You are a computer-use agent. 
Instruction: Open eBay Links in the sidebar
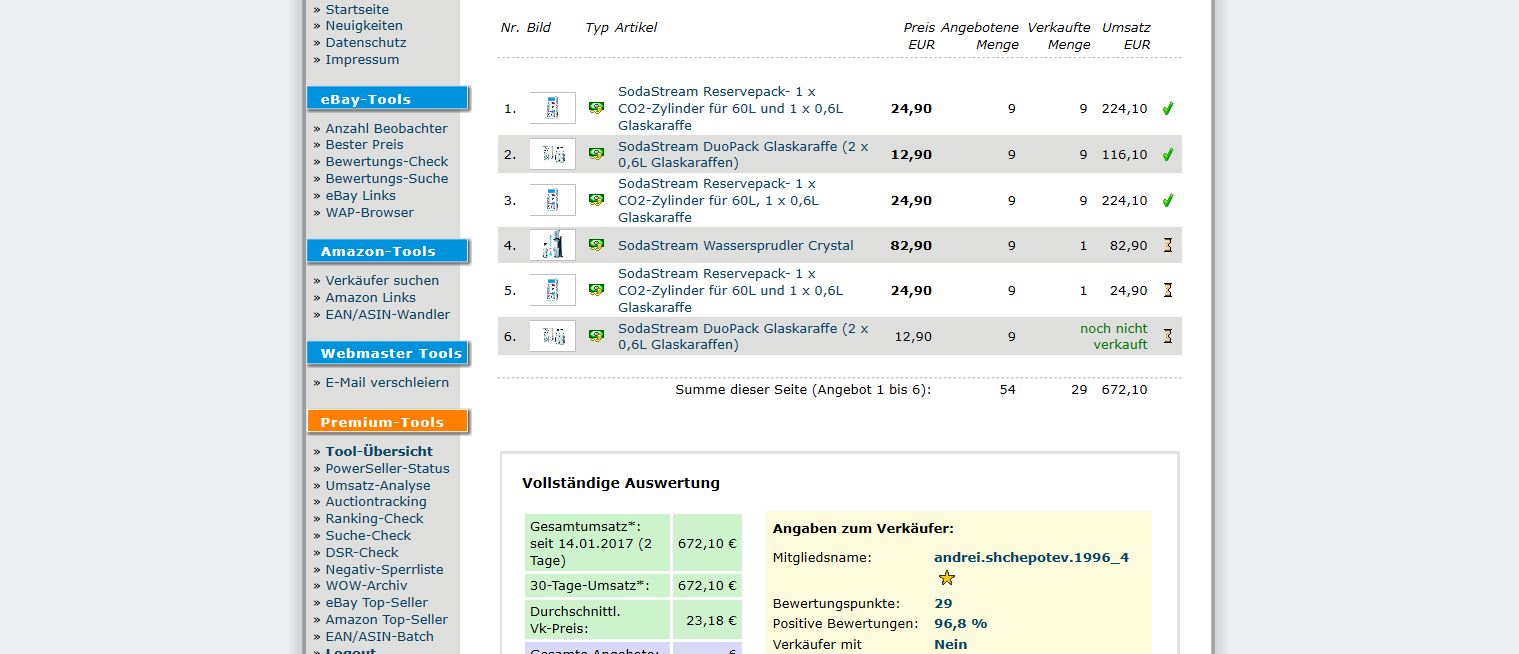[x=361, y=195]
